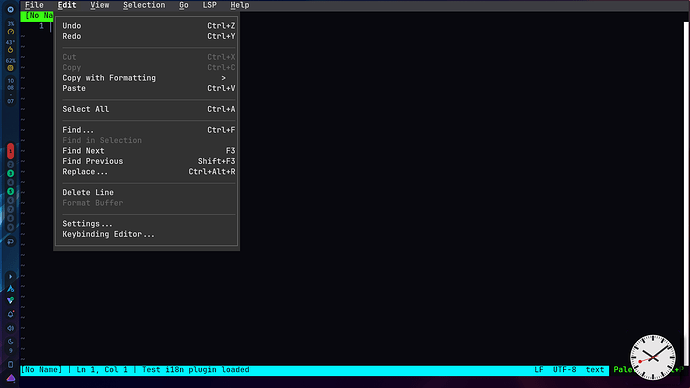The height and width of the screenshot is (388, 690).
Task: Open the Help menu
Action: 240,5
